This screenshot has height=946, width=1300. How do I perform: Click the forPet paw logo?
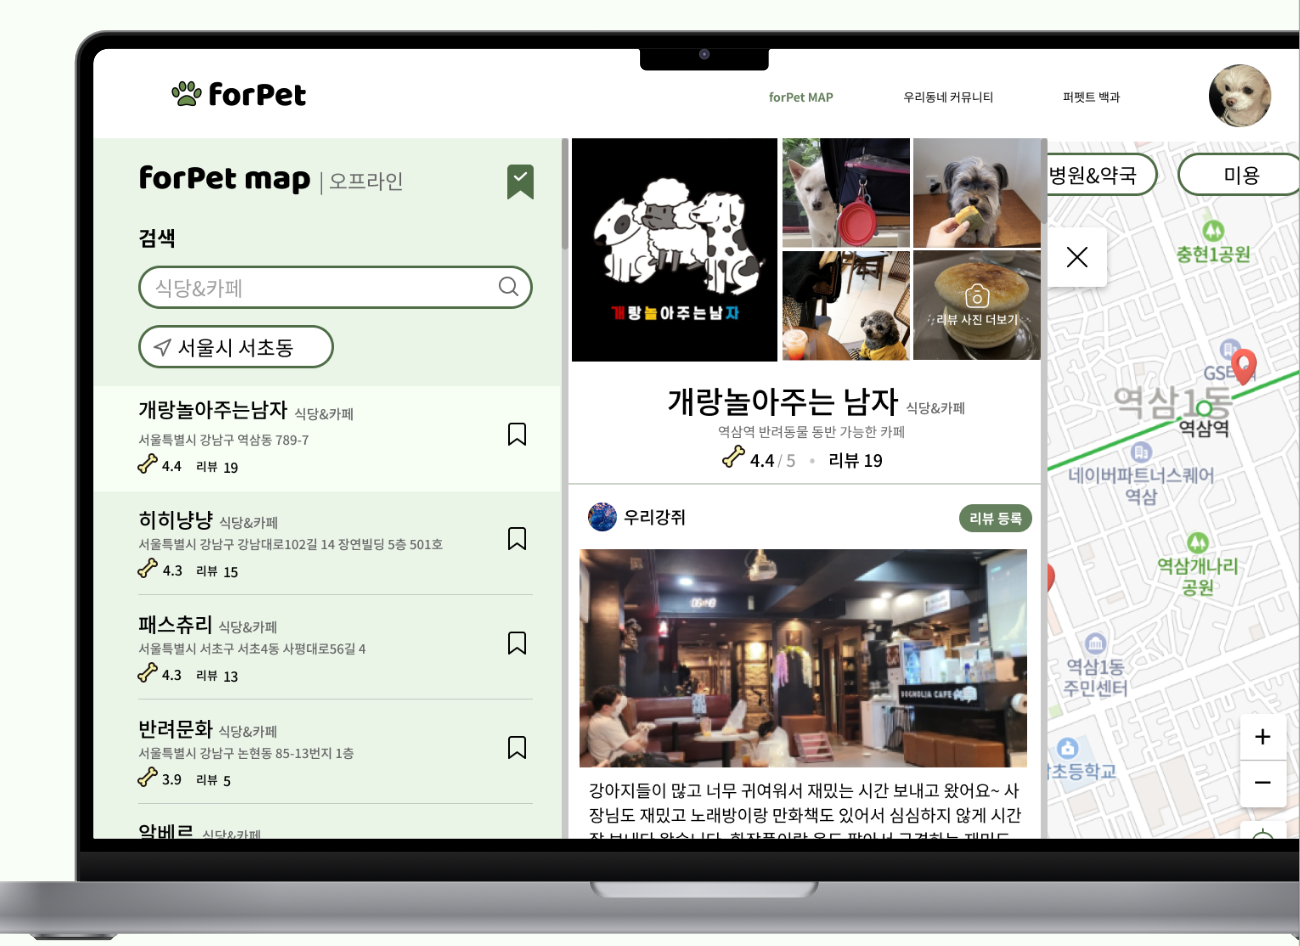pyautogui.click(x=185, y=93)
